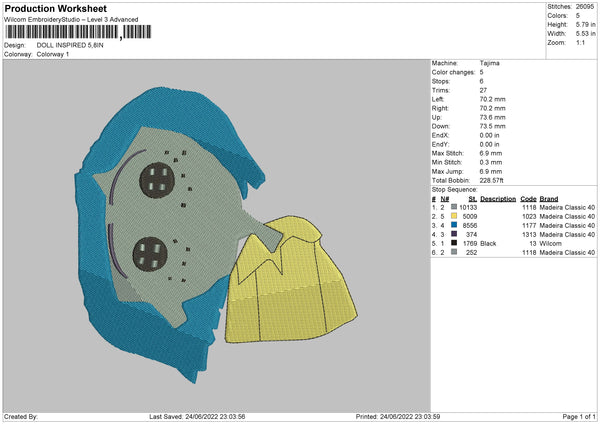Click the Zoom value 1:1

tap(580, 42)
